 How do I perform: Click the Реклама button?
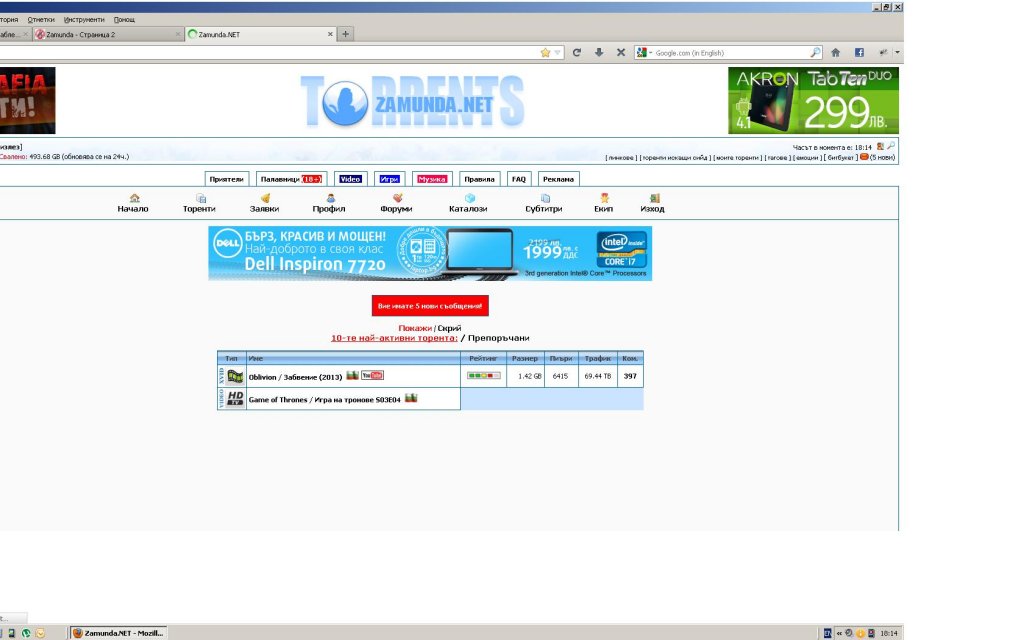point(558,179)
